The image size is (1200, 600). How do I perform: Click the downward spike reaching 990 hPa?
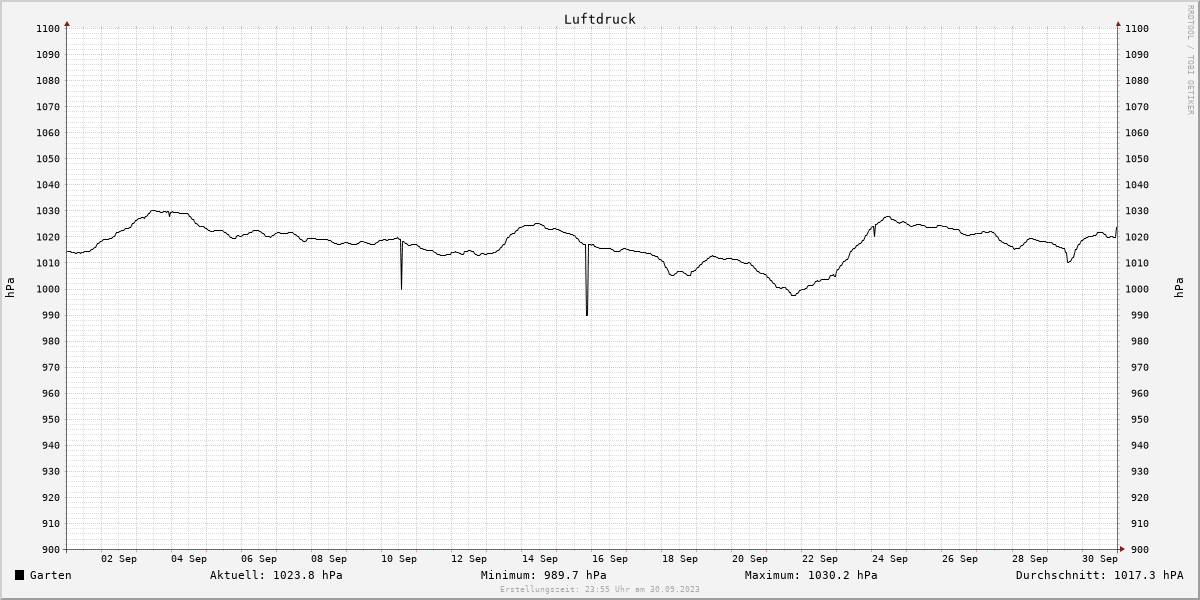click(587, 280)
